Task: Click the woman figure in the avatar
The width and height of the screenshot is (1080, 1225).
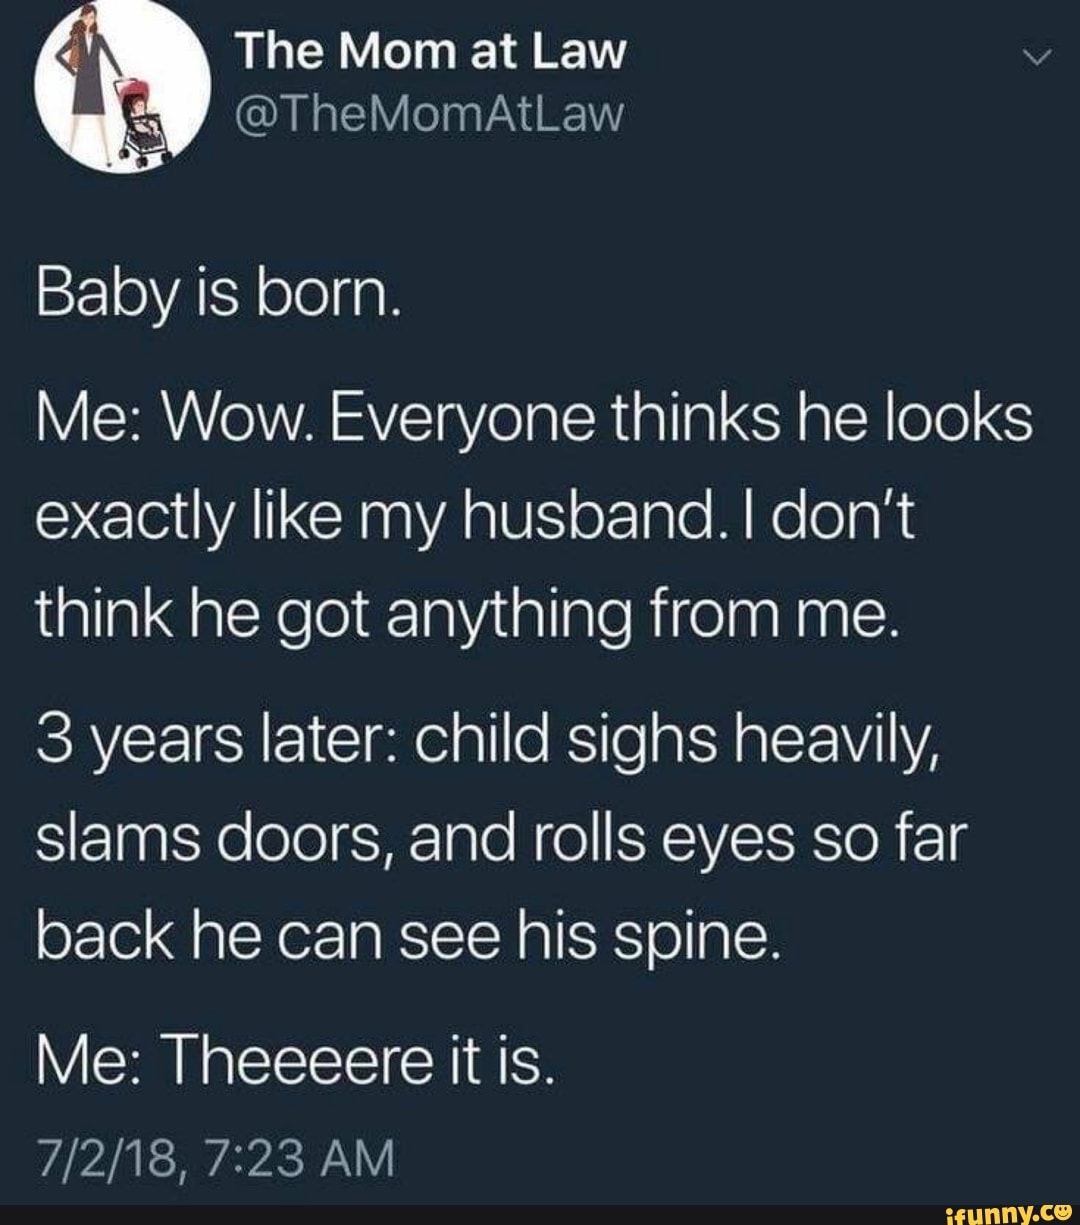Action: click(x=90, y=83)
